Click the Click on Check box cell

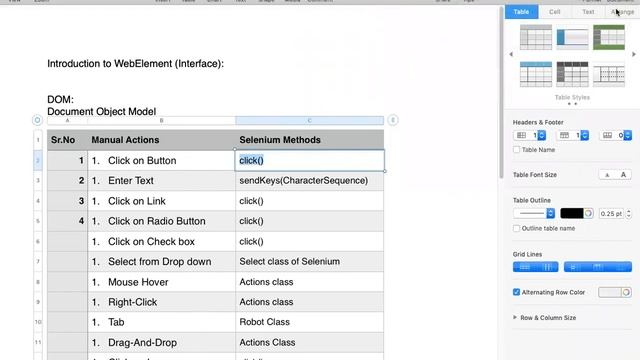[161, 242]
